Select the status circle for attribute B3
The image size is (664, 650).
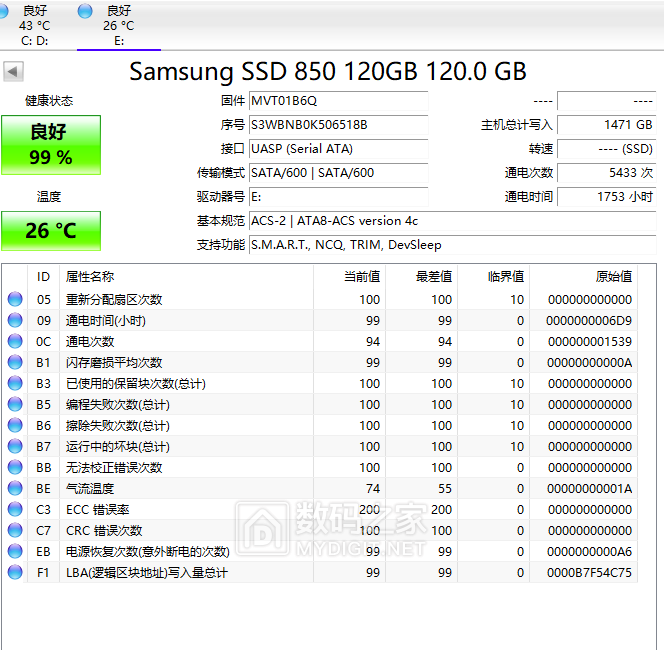pos(15,383)
